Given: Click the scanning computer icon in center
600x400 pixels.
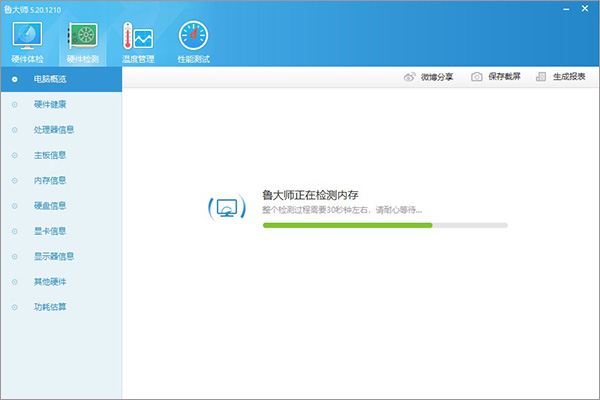Looking at the screenshot, I should tap(227, 208).
